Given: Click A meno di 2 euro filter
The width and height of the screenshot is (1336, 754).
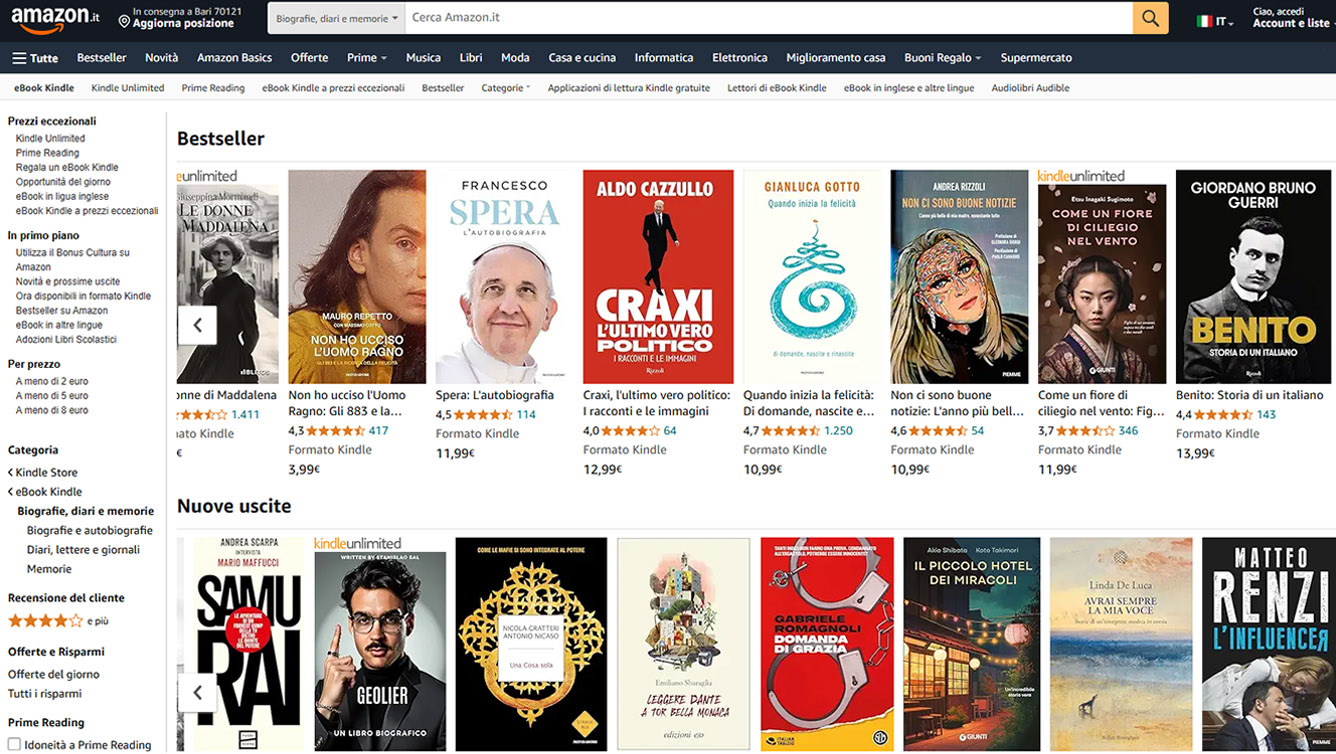Looking at the screenshot, I should click(x=52, y=382).
